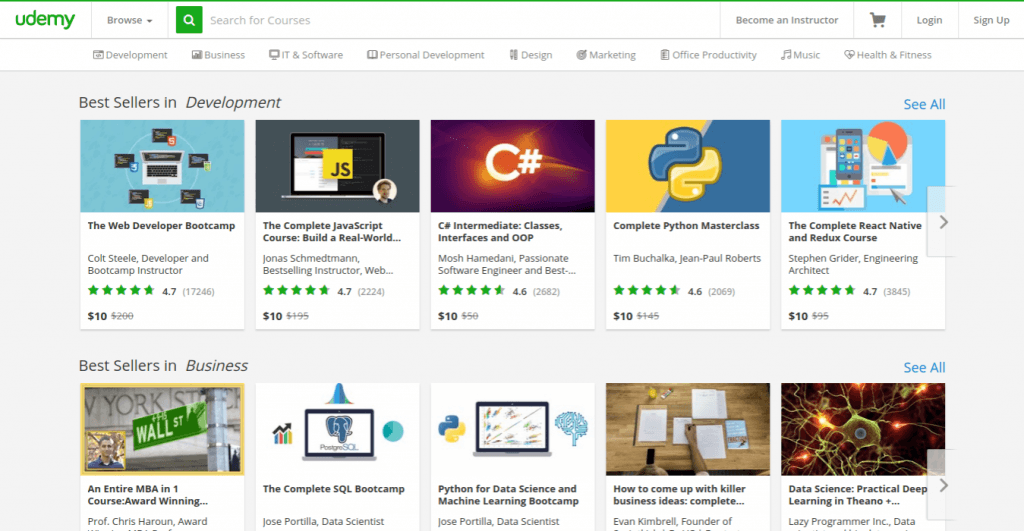Click the Login button
The height and width of the screenshot is (531, 1024).
click(929, 20)
